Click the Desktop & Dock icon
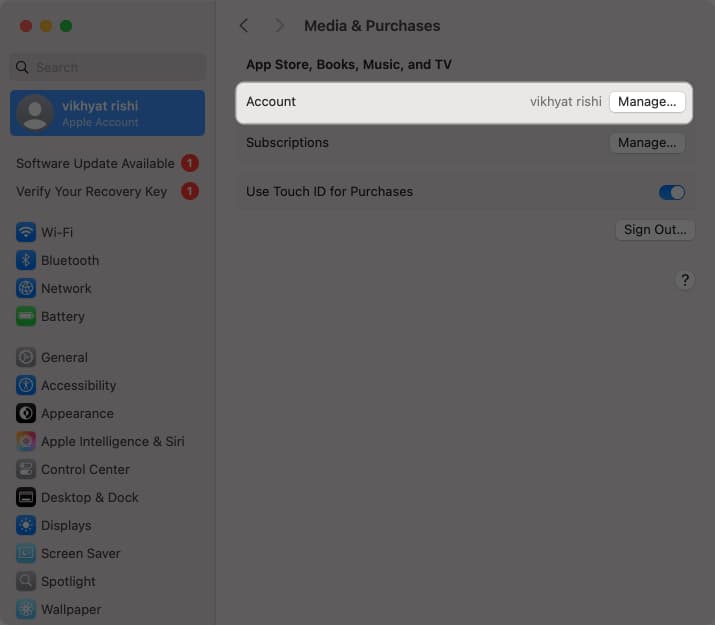 click(26, 497)
